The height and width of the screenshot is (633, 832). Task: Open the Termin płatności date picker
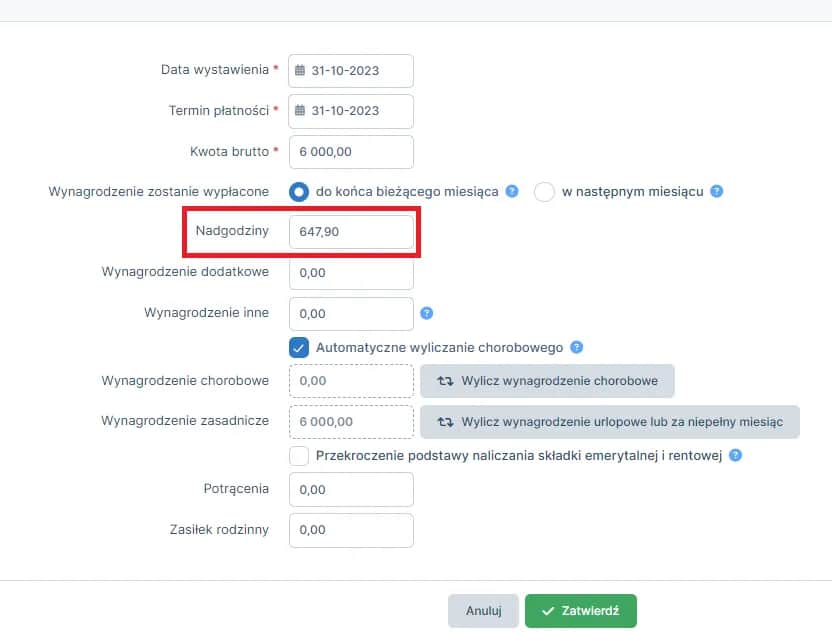point(350,111)
